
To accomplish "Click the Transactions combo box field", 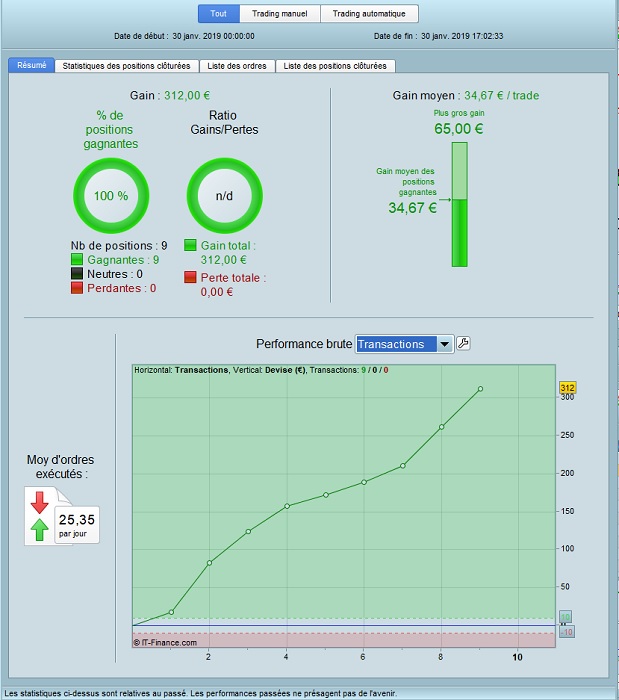I will click(404, 344).
